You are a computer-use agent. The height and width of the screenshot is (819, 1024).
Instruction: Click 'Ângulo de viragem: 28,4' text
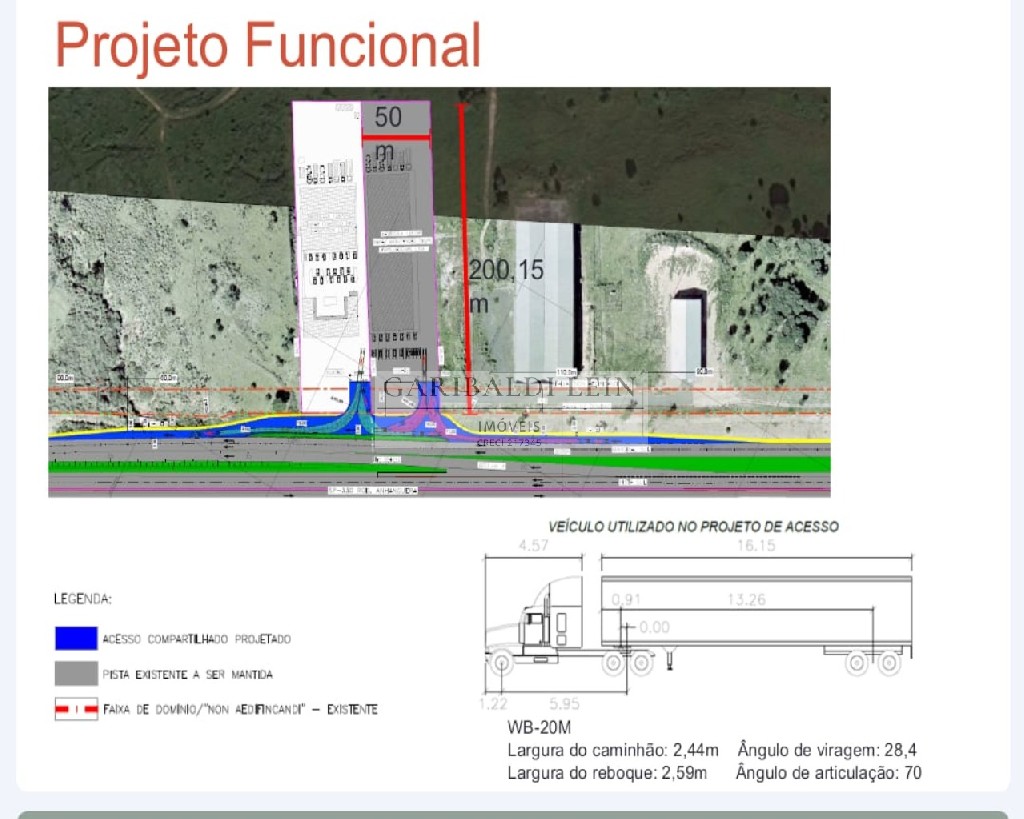(x=827, y=750)
